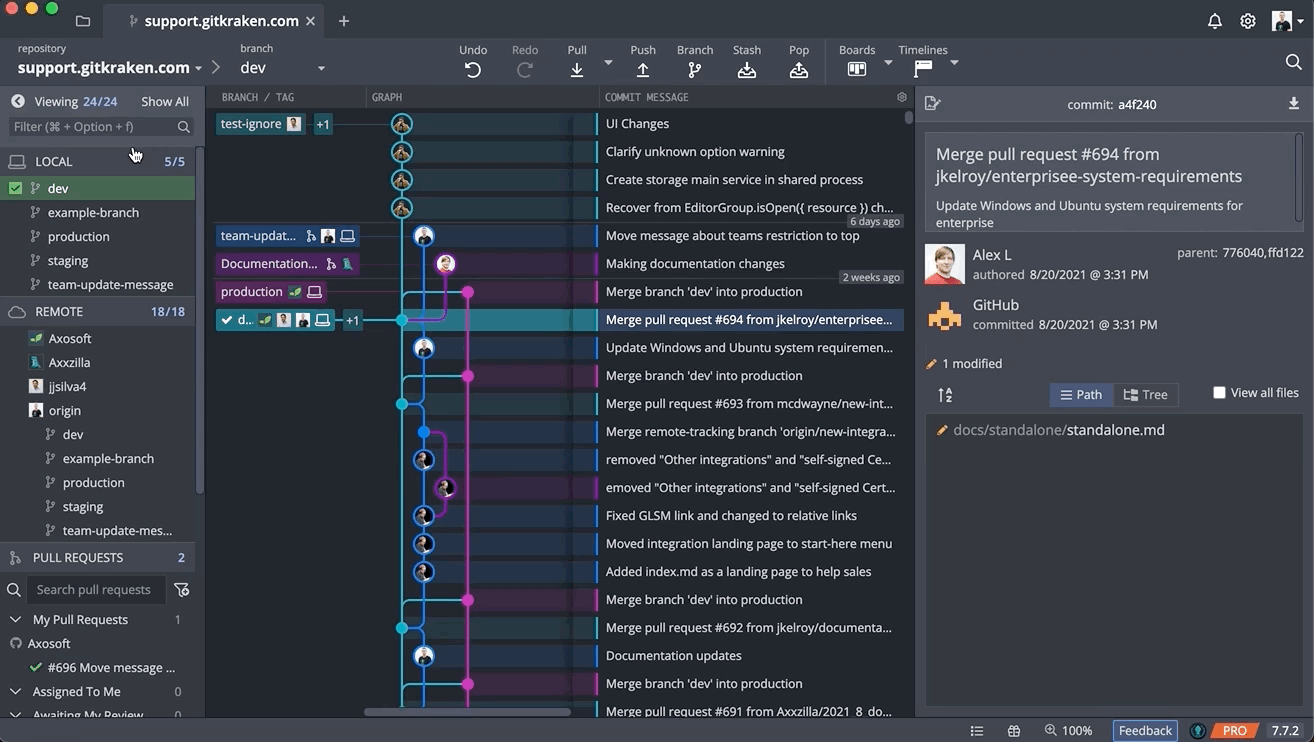This screenshot has width=1314, height=742.
Task: Add a new tab with plus
Action: 344,21
